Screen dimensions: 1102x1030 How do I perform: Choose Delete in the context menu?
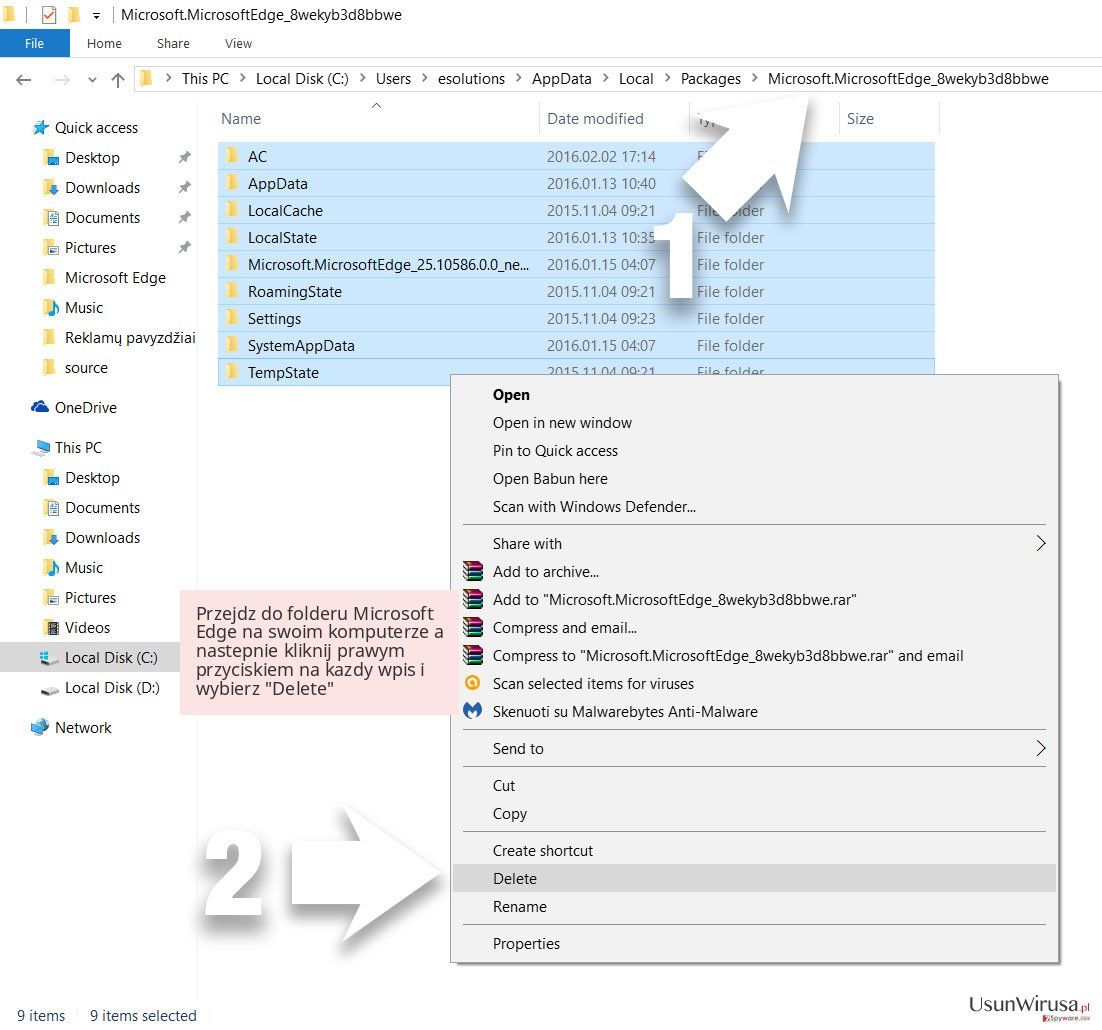754,878
